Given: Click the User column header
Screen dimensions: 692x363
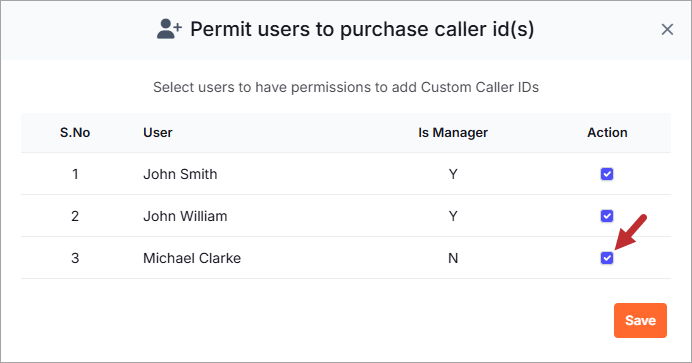Looking at the screenshot, I should click(x=158, y=133).
